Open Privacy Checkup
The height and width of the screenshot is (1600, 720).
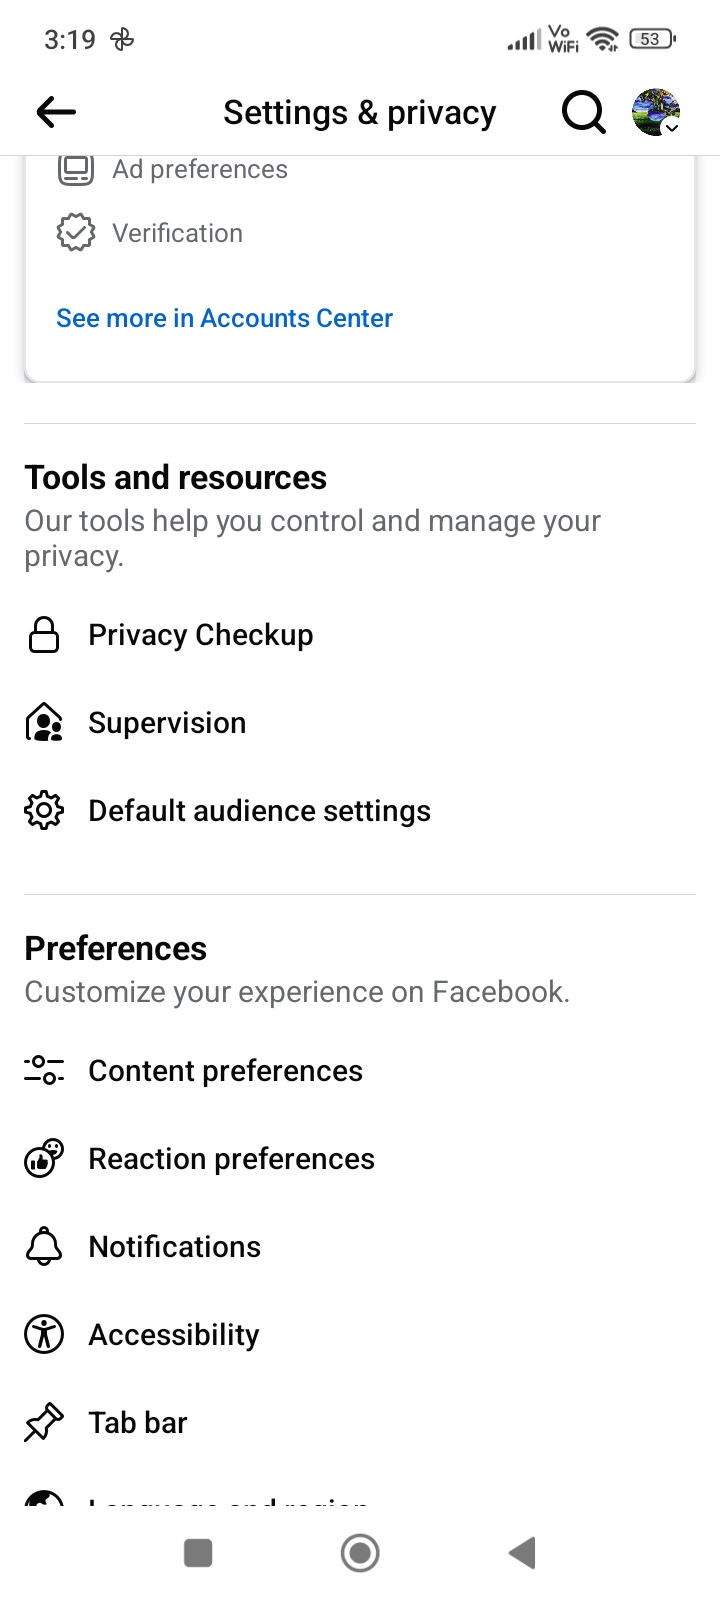201,635
